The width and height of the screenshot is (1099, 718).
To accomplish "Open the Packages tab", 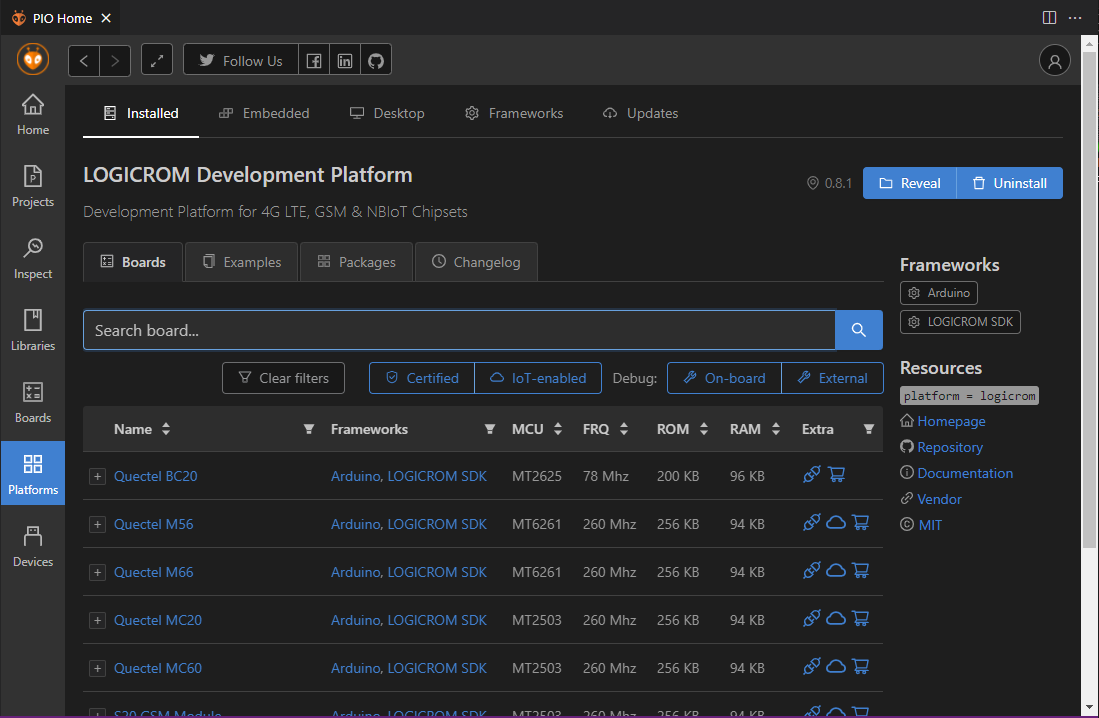I will click(x=356, y=262).
